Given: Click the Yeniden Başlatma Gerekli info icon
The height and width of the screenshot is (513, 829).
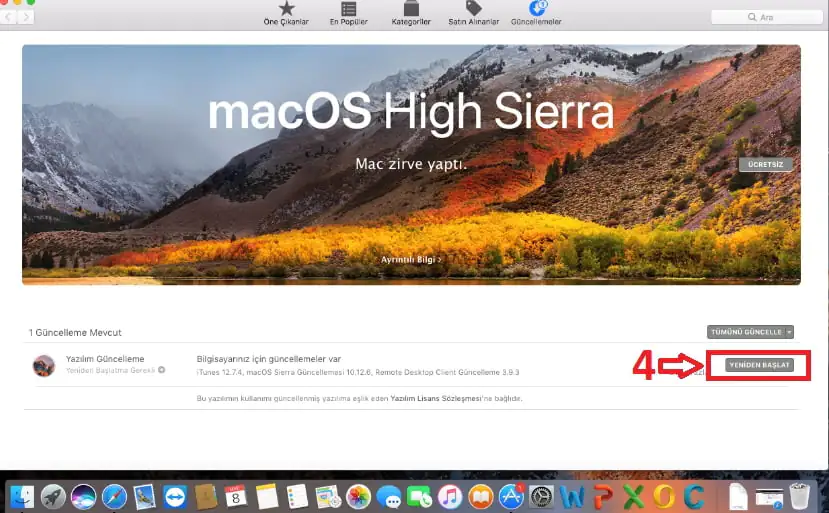Looking at the screenshot, I should pyautogui.click(x=162, y=370).
